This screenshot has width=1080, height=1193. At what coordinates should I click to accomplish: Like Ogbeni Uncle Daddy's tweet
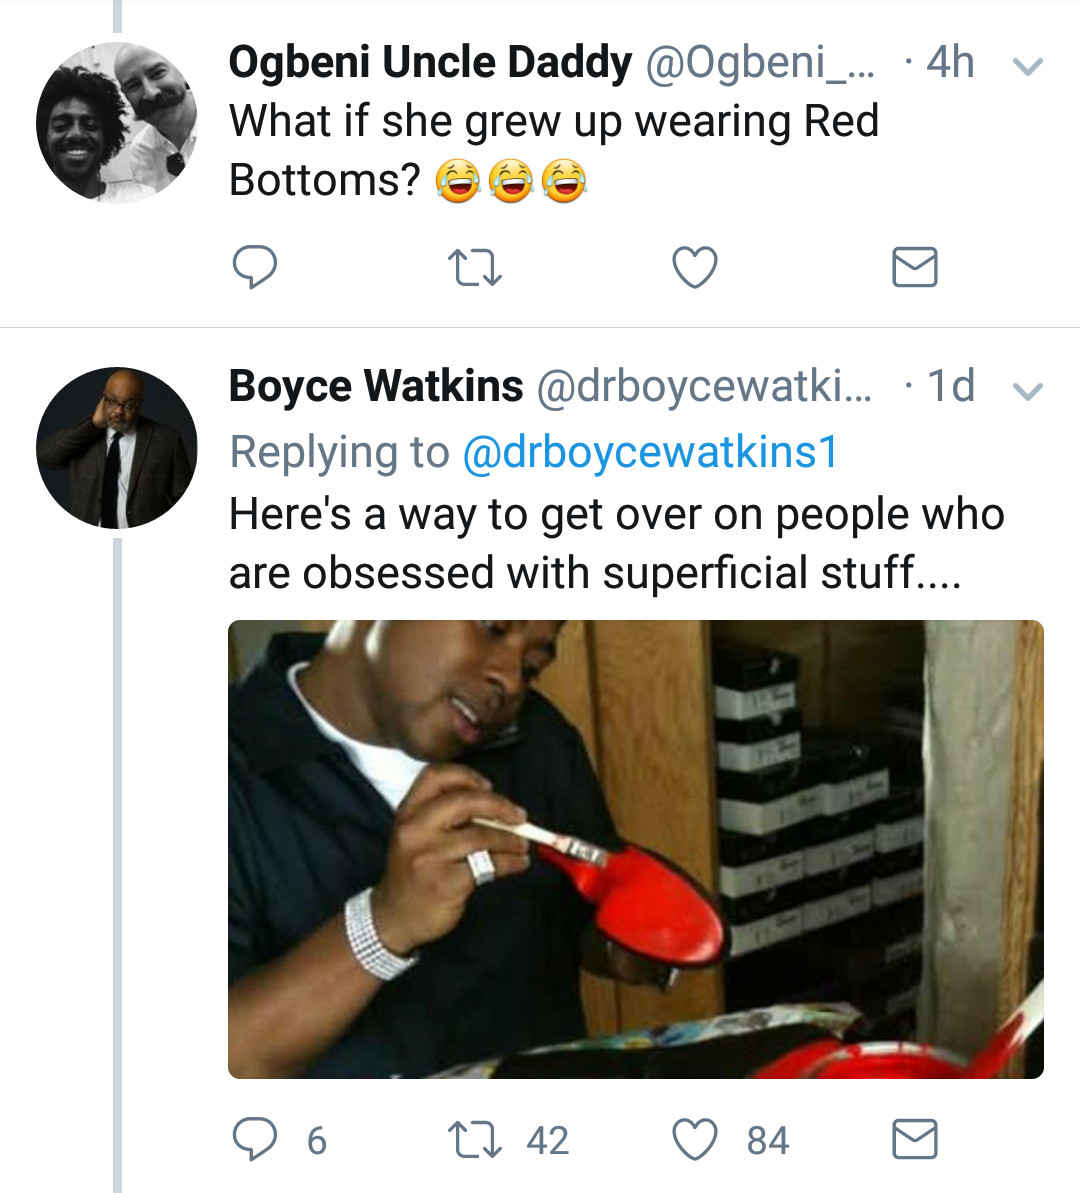[x=695, y=267]
